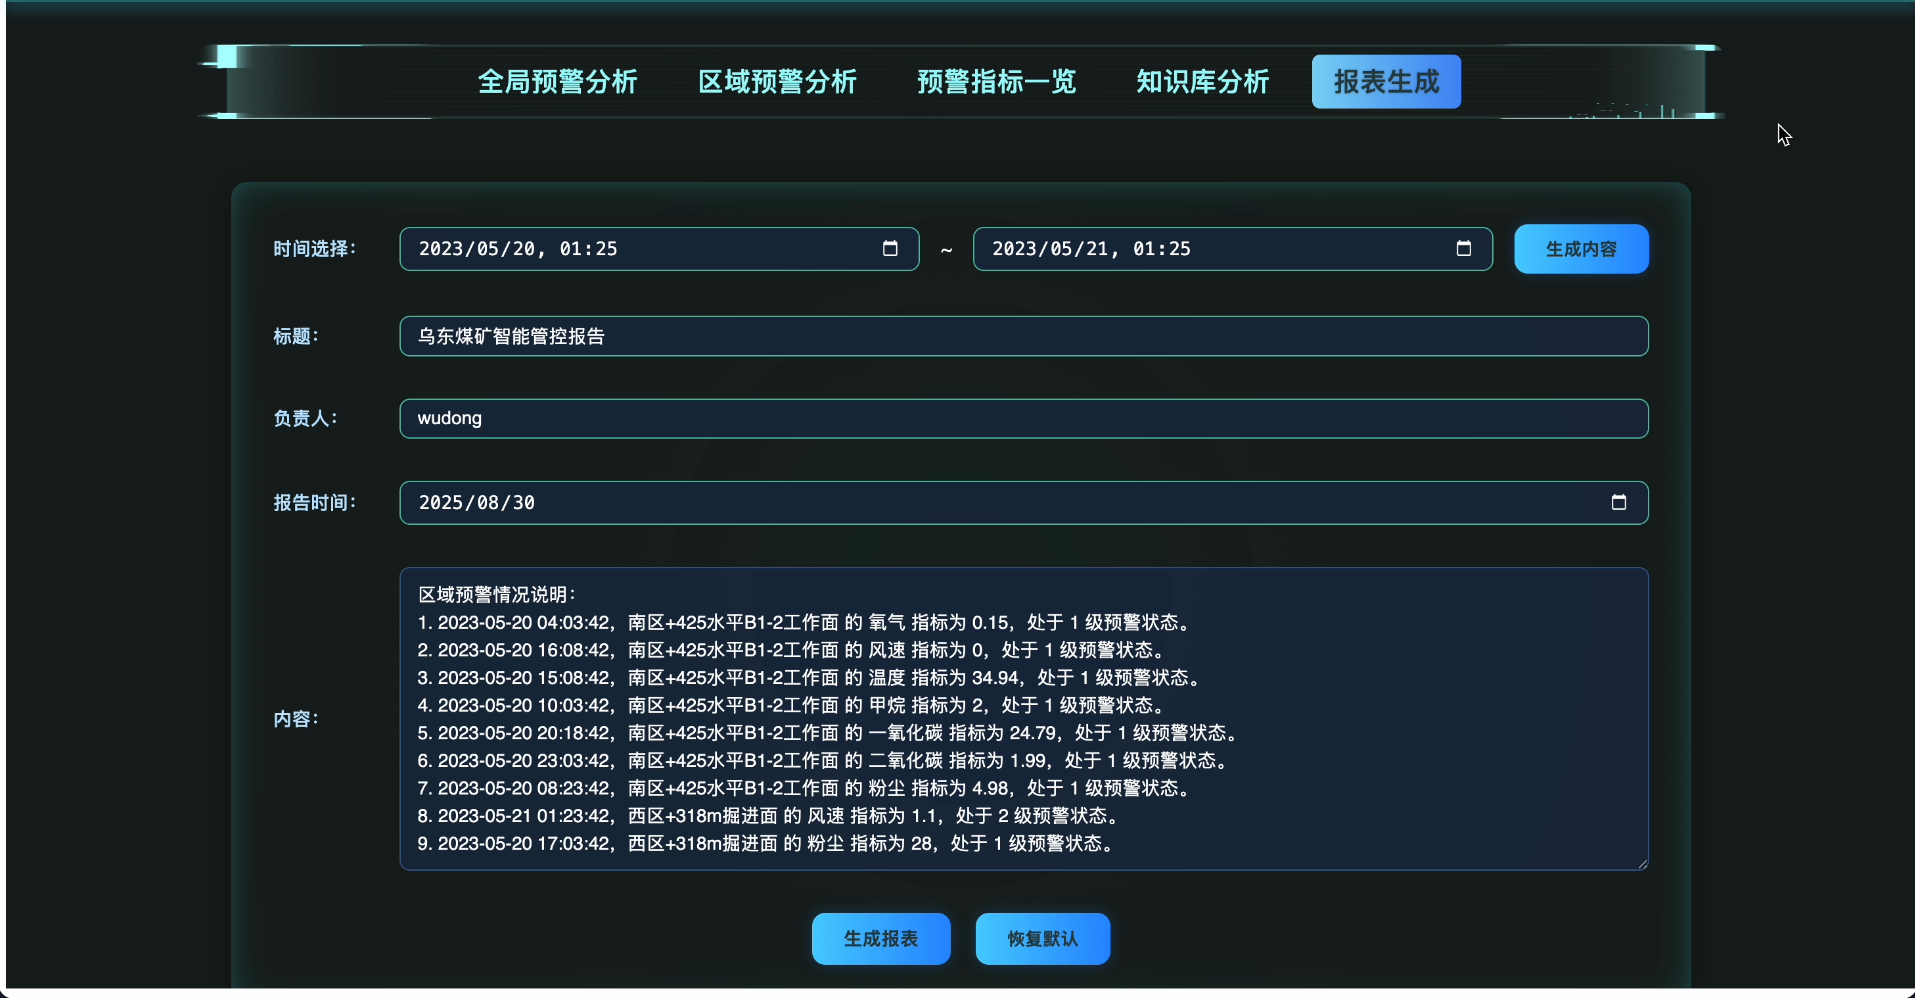Select the 知识库分析 tab

(1202, 82)
